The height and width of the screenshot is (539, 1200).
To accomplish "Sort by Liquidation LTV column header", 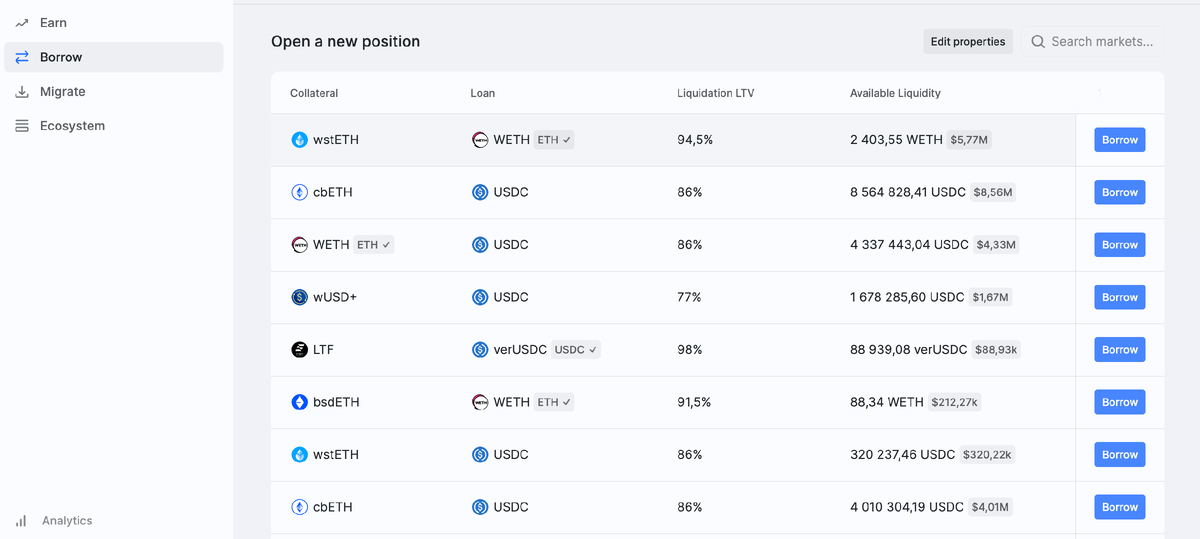I will pos(715,93).
